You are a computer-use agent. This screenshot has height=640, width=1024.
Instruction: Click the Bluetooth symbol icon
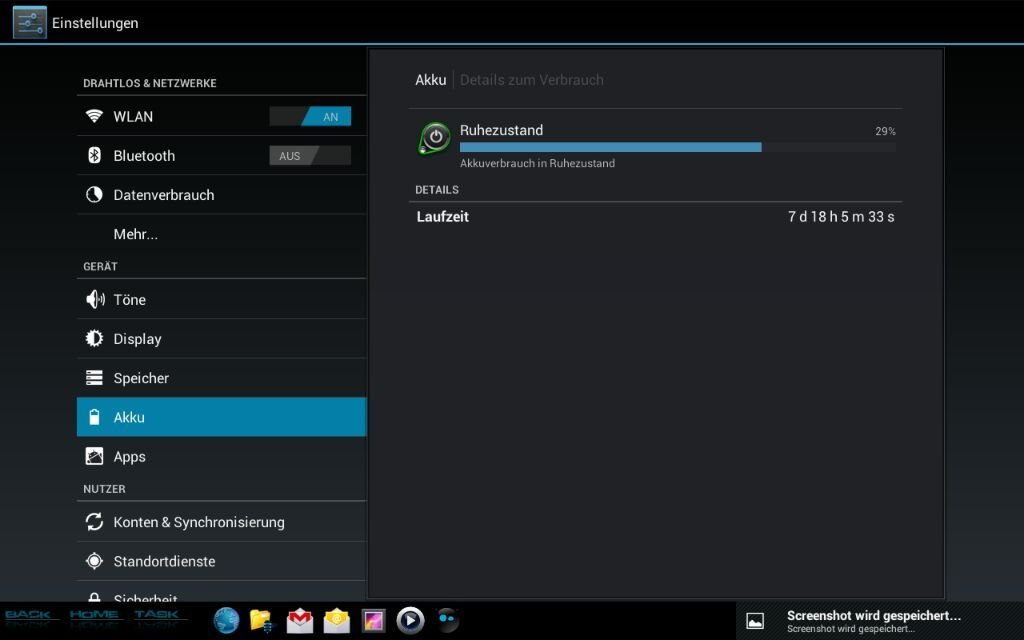[94, 155]
